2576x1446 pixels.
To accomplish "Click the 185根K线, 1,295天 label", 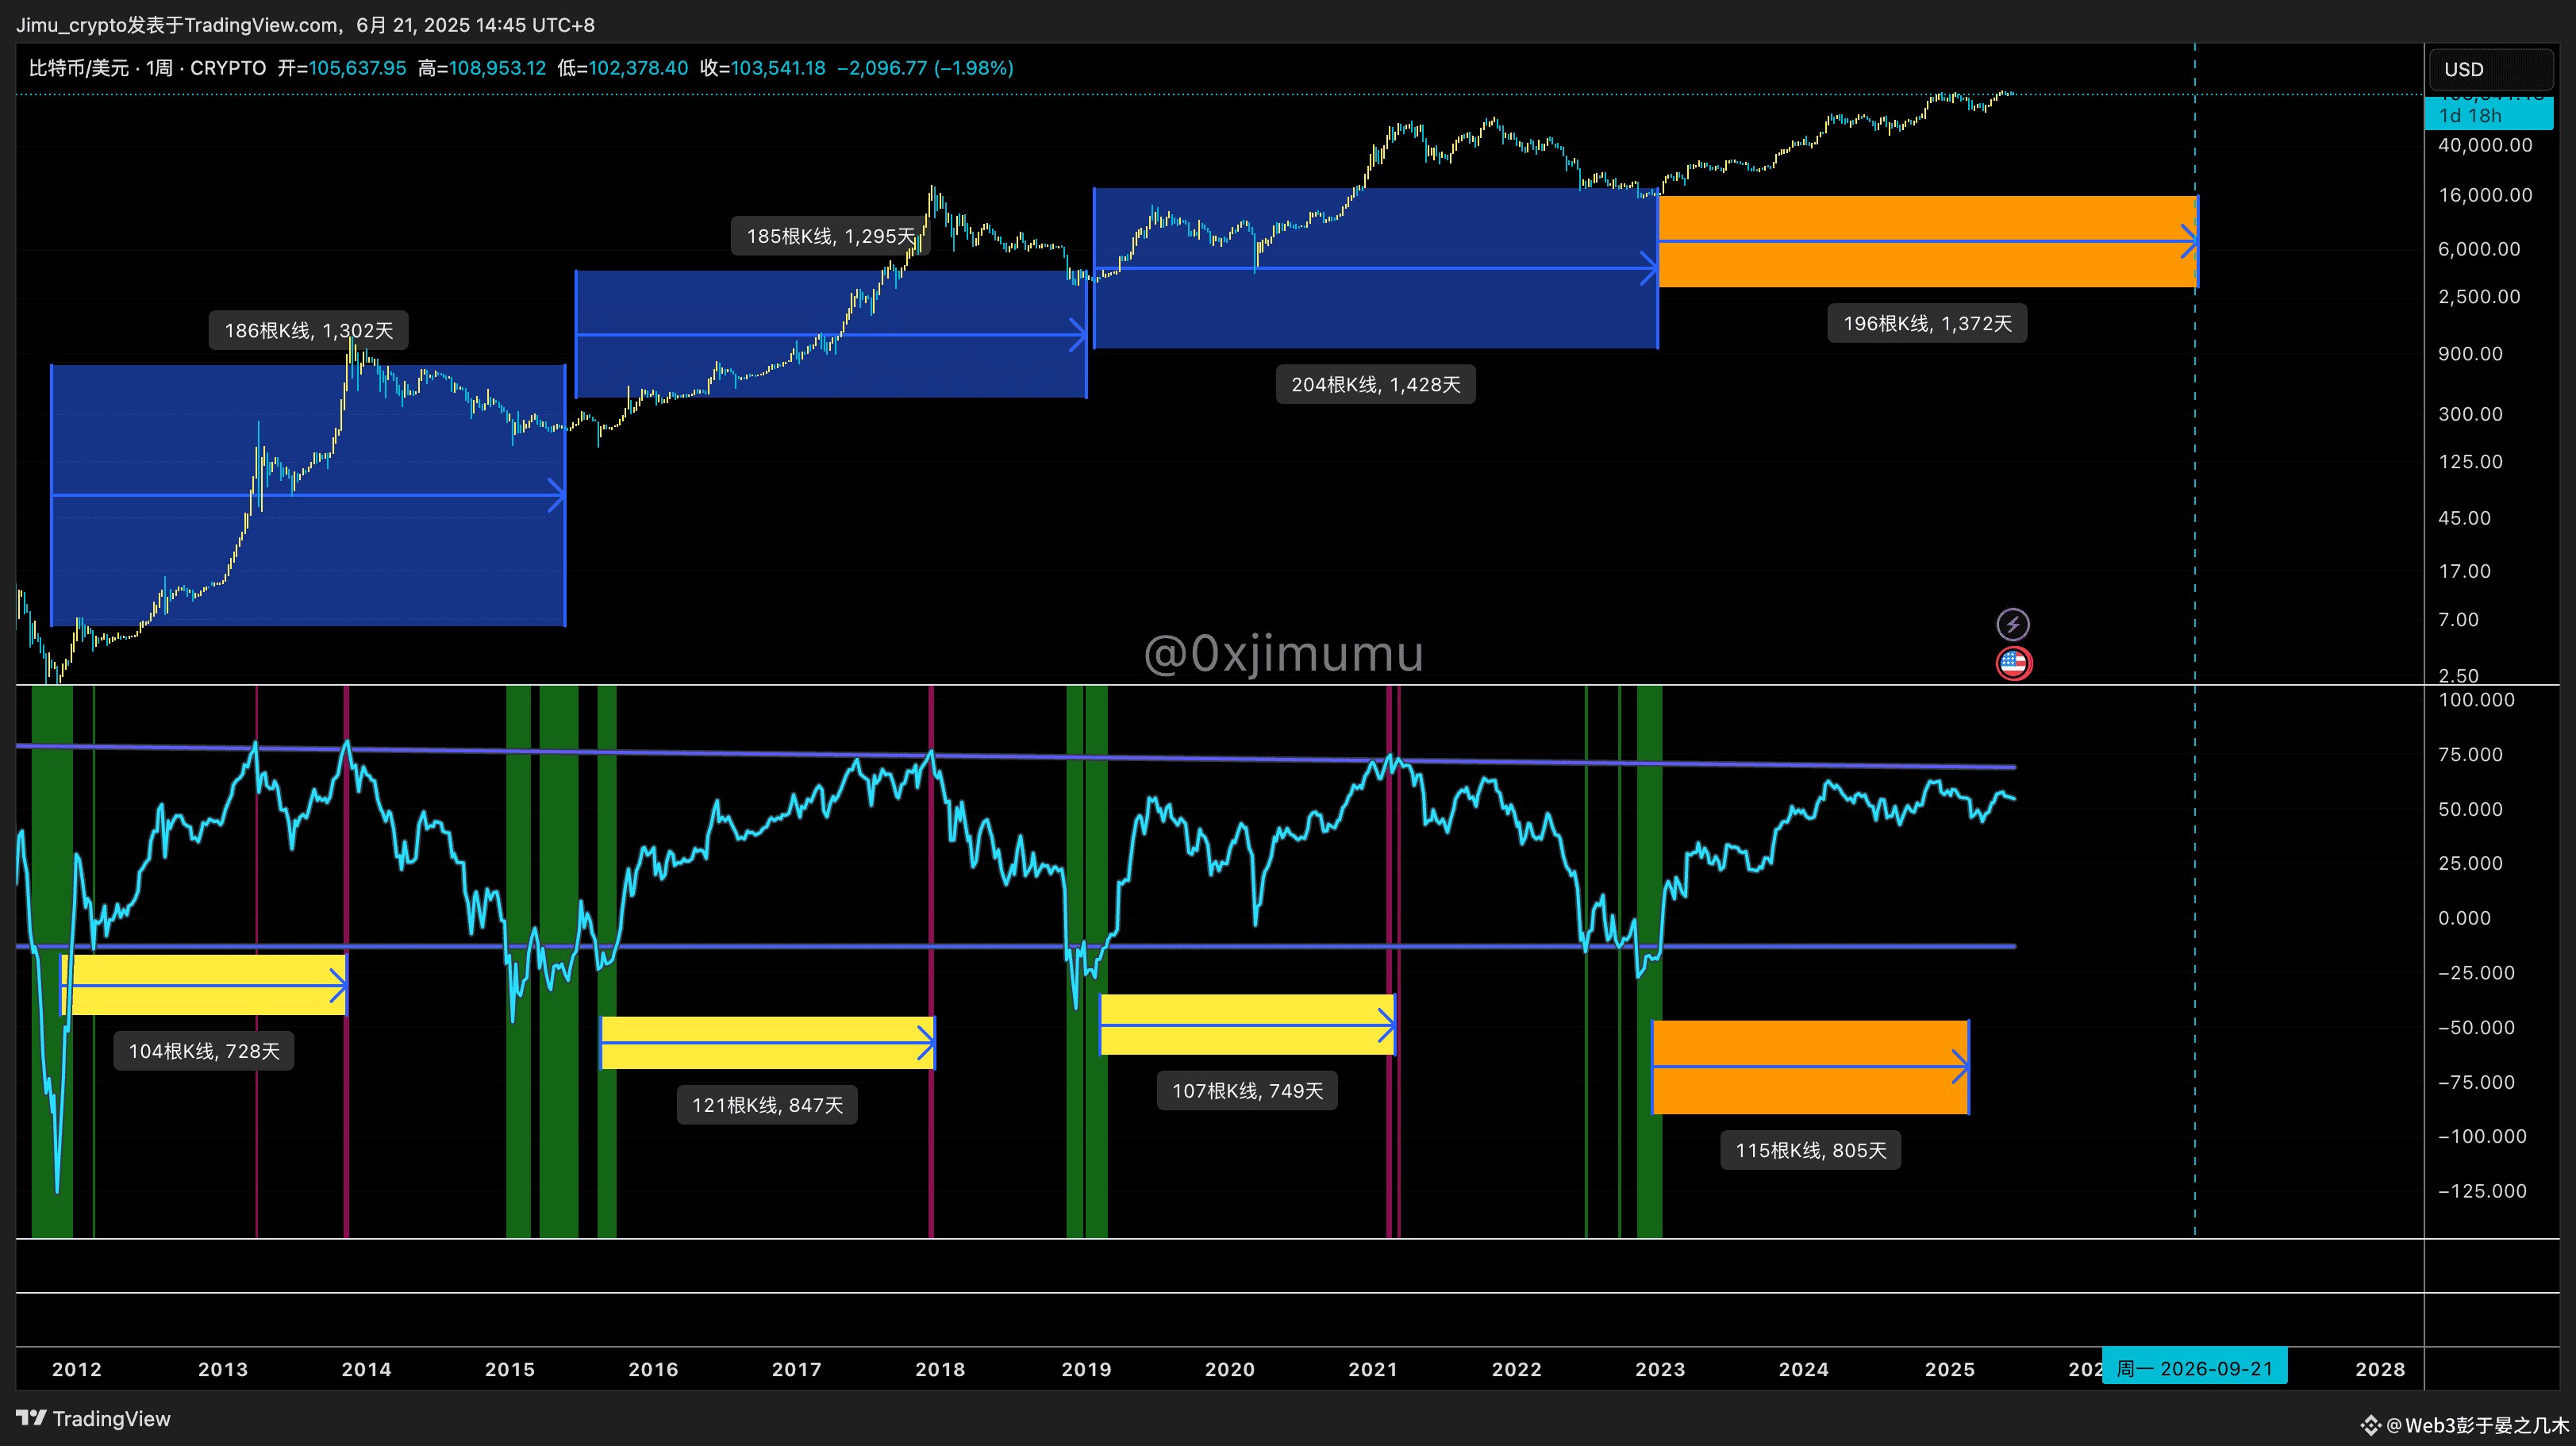I will 830,236.
